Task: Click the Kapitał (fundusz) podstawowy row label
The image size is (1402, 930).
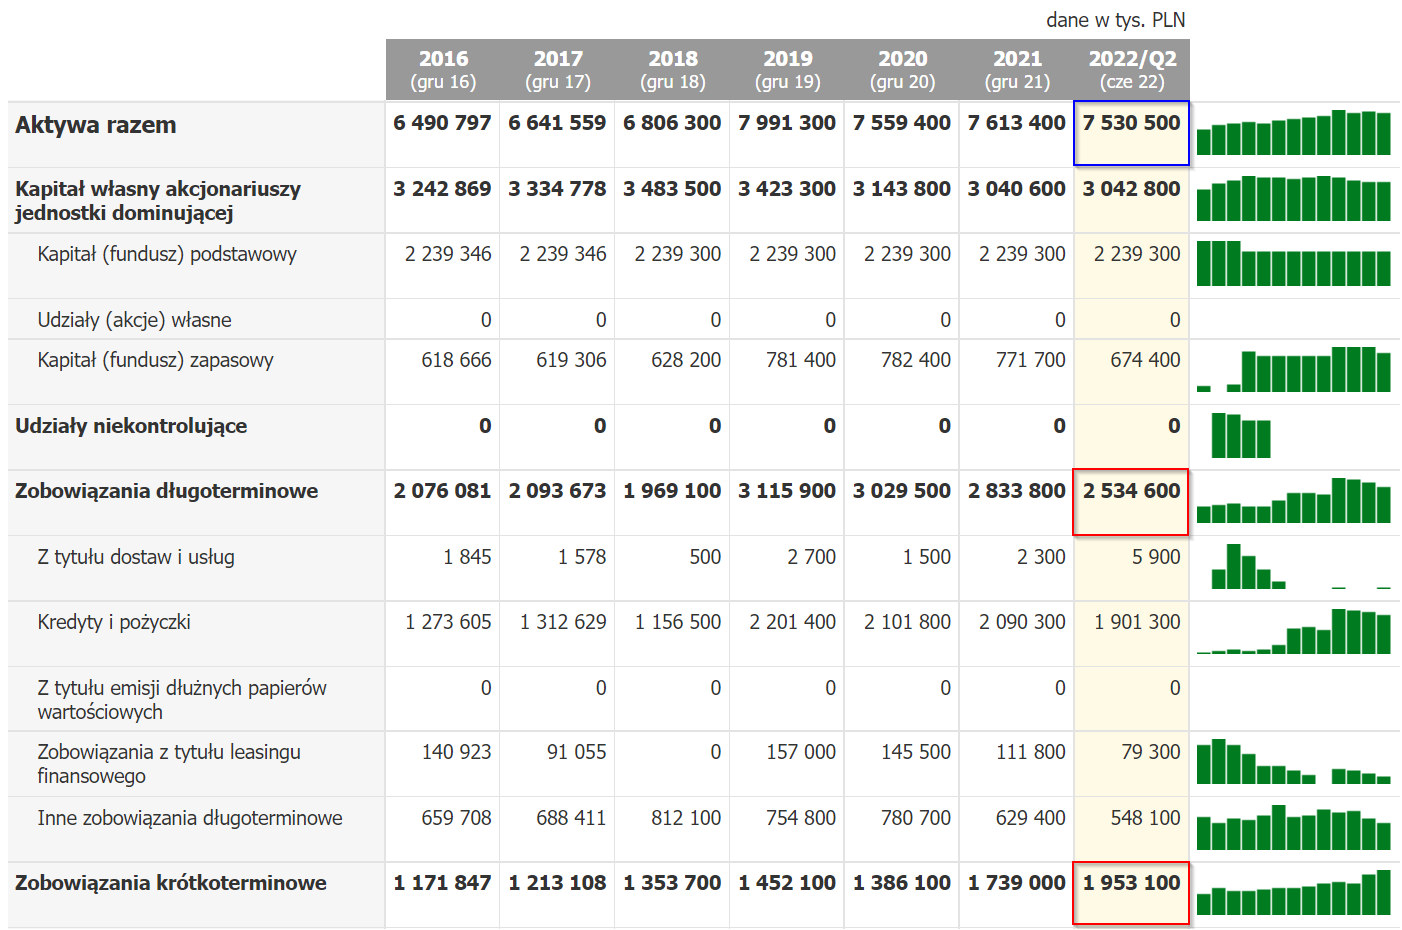Action: coord(167,254)
